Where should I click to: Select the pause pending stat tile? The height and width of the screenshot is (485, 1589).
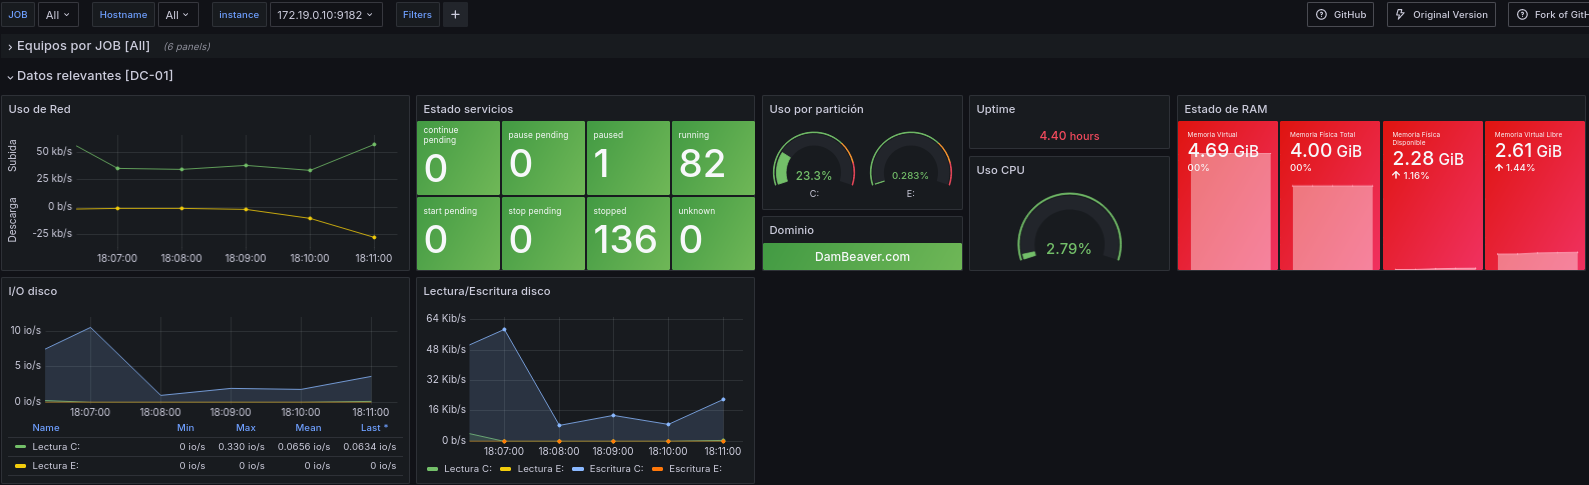[x=543, y=158]
